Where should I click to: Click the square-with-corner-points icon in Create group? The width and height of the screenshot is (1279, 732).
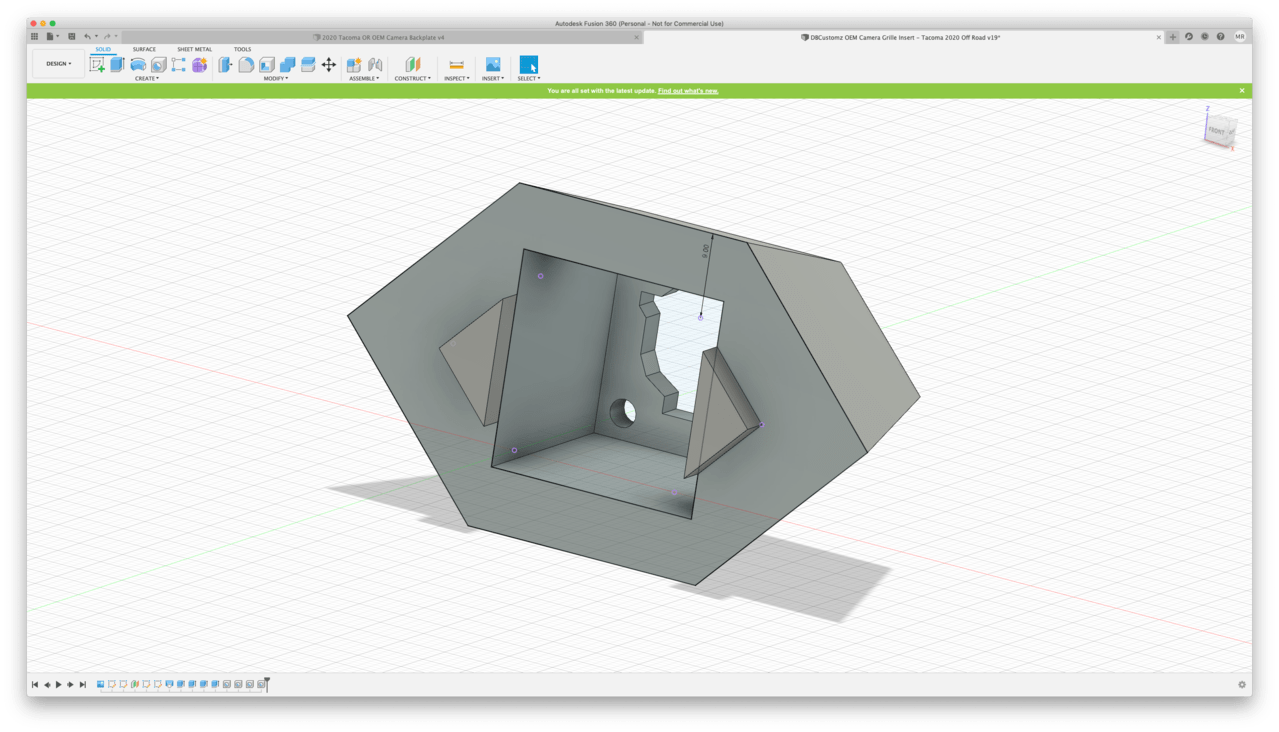[178, 64]
